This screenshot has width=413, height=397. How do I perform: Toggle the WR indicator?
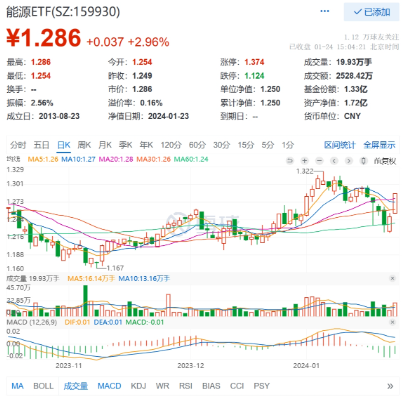click(x=162, y=386)
